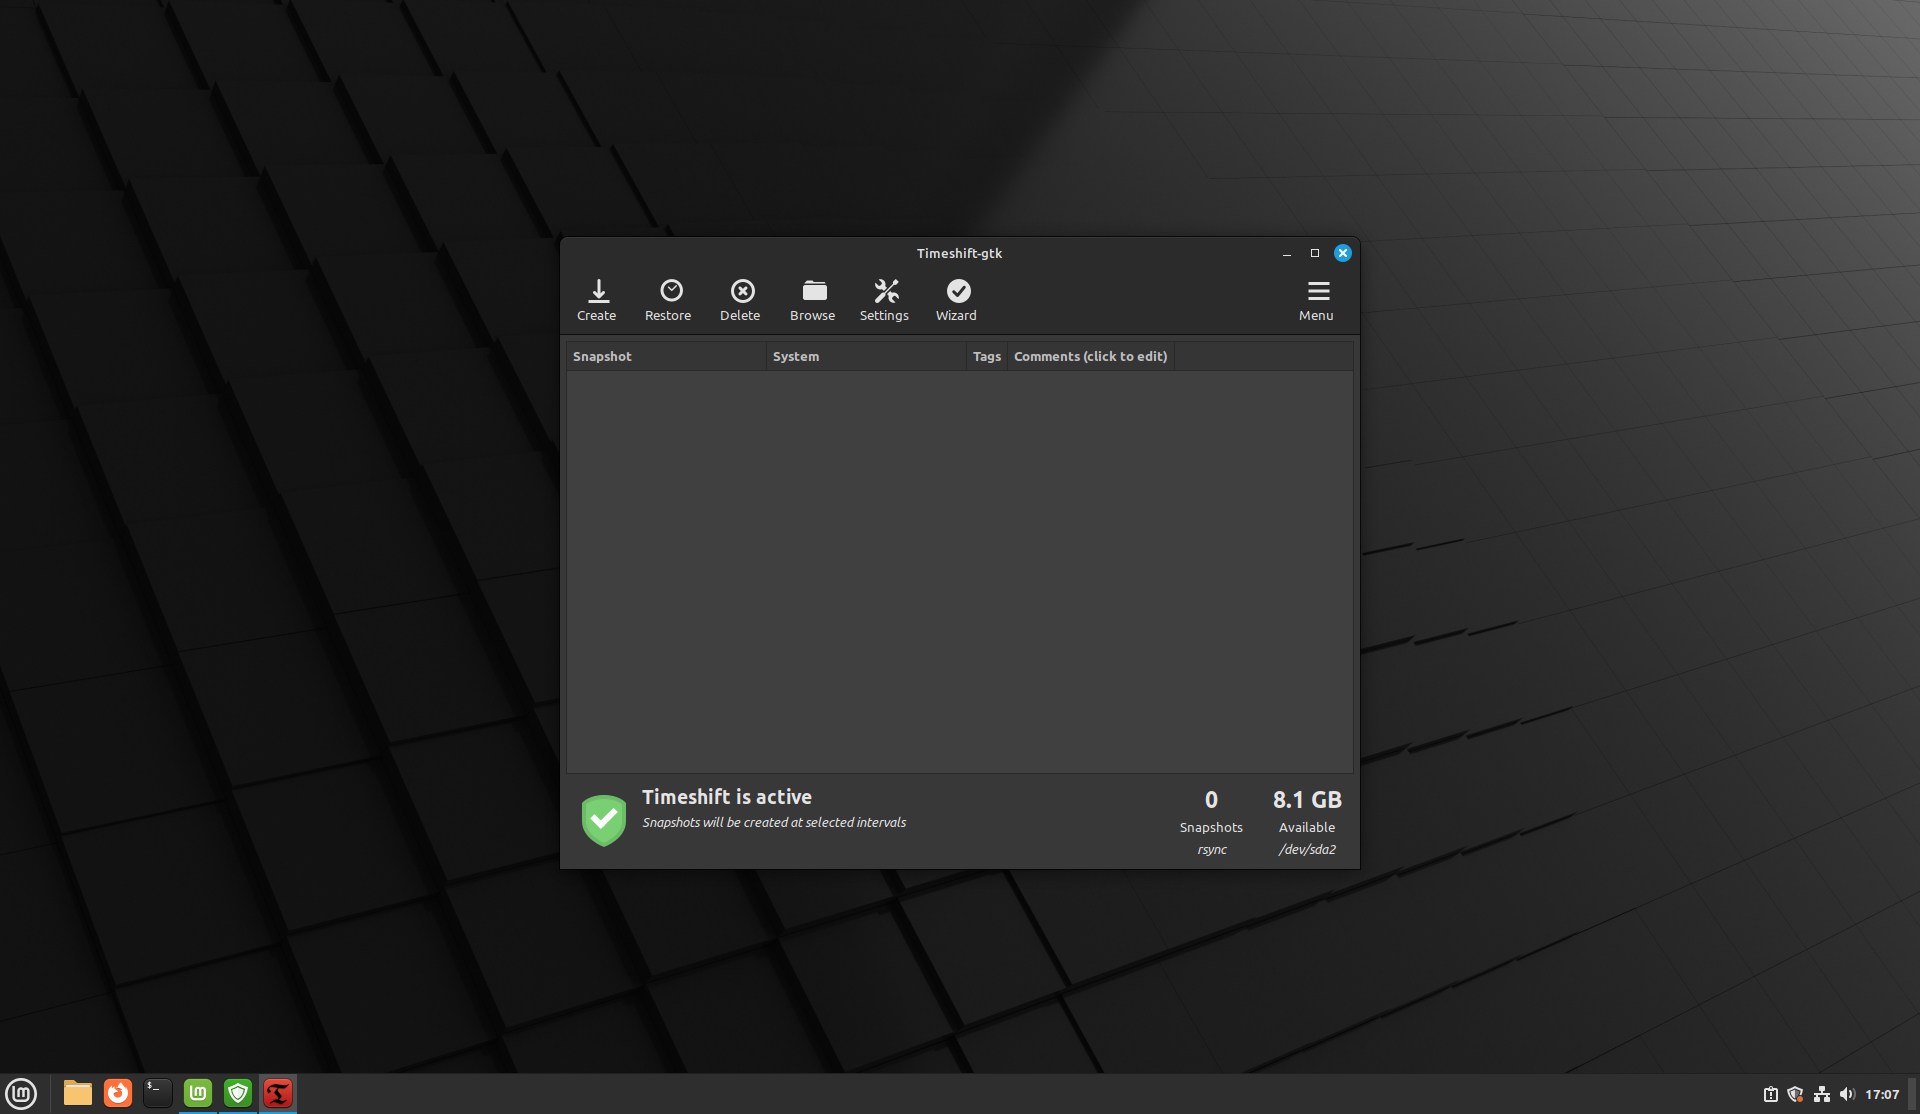The height and width of the screenshot is (1114, 1920).
Task: Create a new snapshot in Timeshift
Action: tap(597, 300)
